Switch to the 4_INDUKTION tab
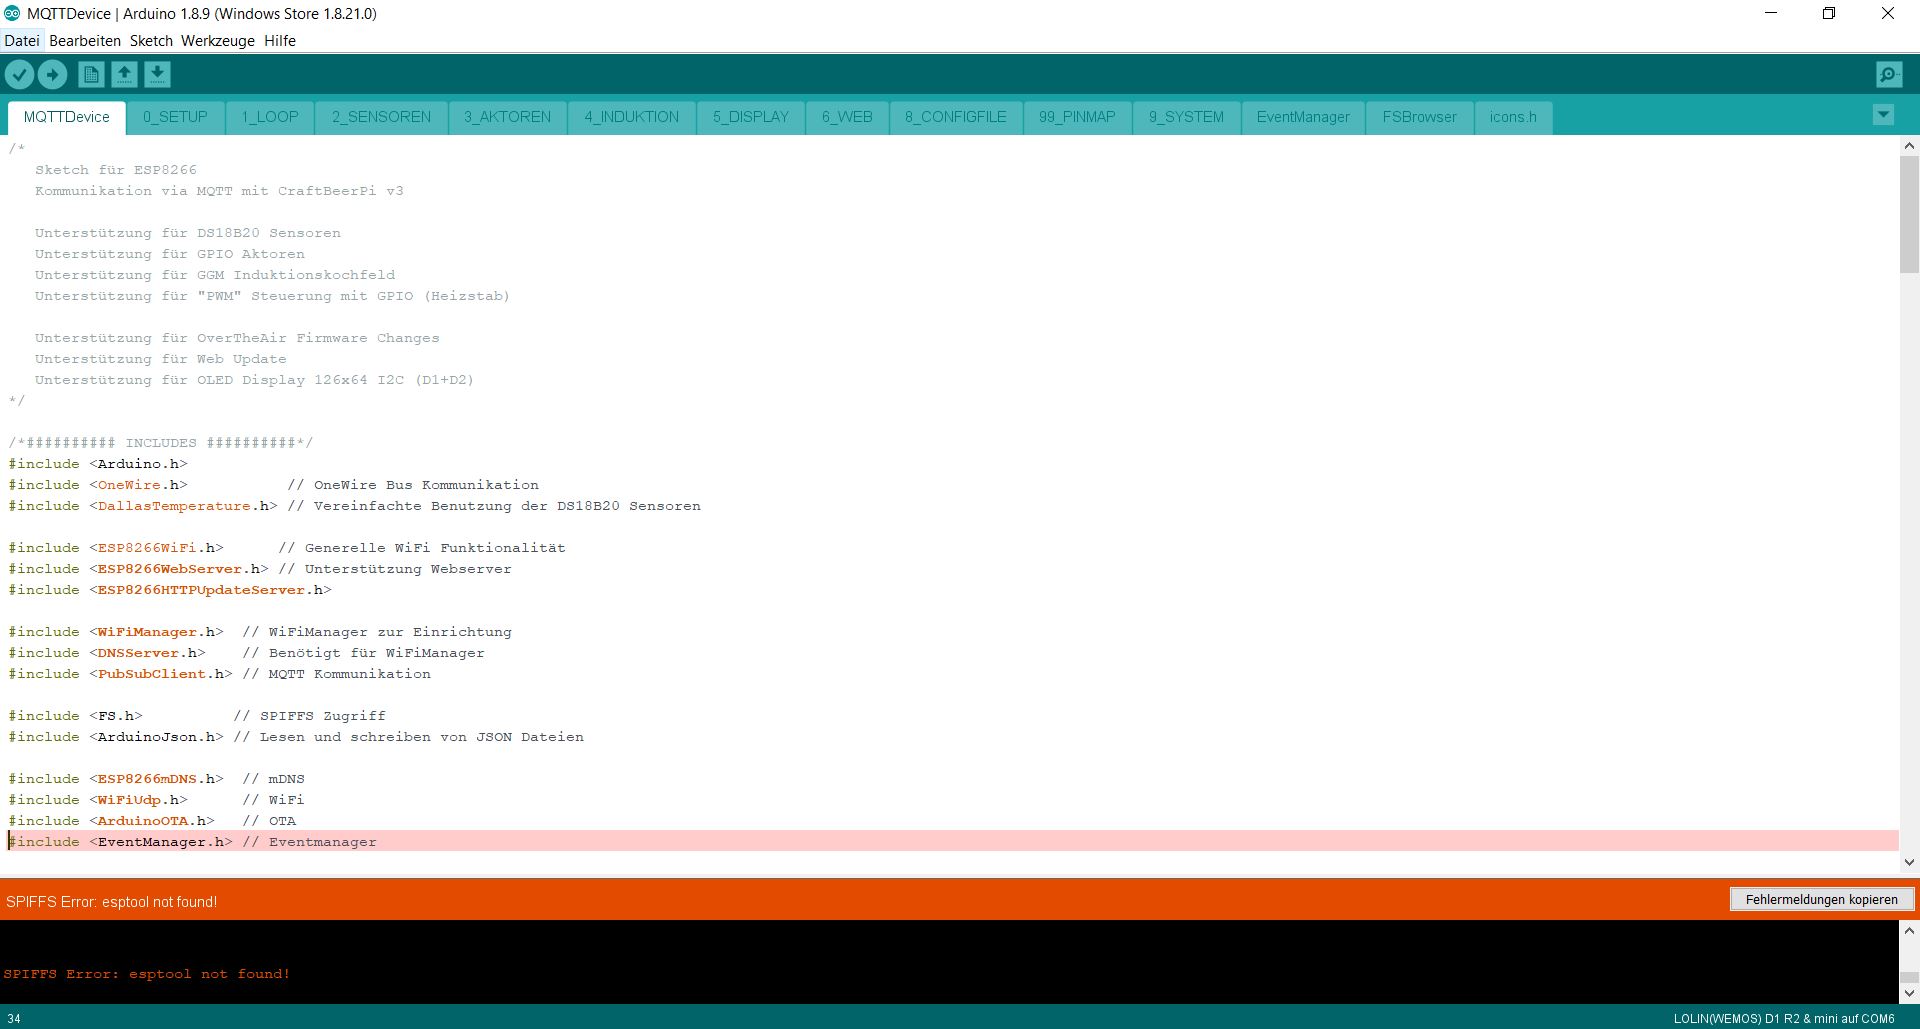The image size is (1920, 1029). pyautogui.click(x=631, y=117)
